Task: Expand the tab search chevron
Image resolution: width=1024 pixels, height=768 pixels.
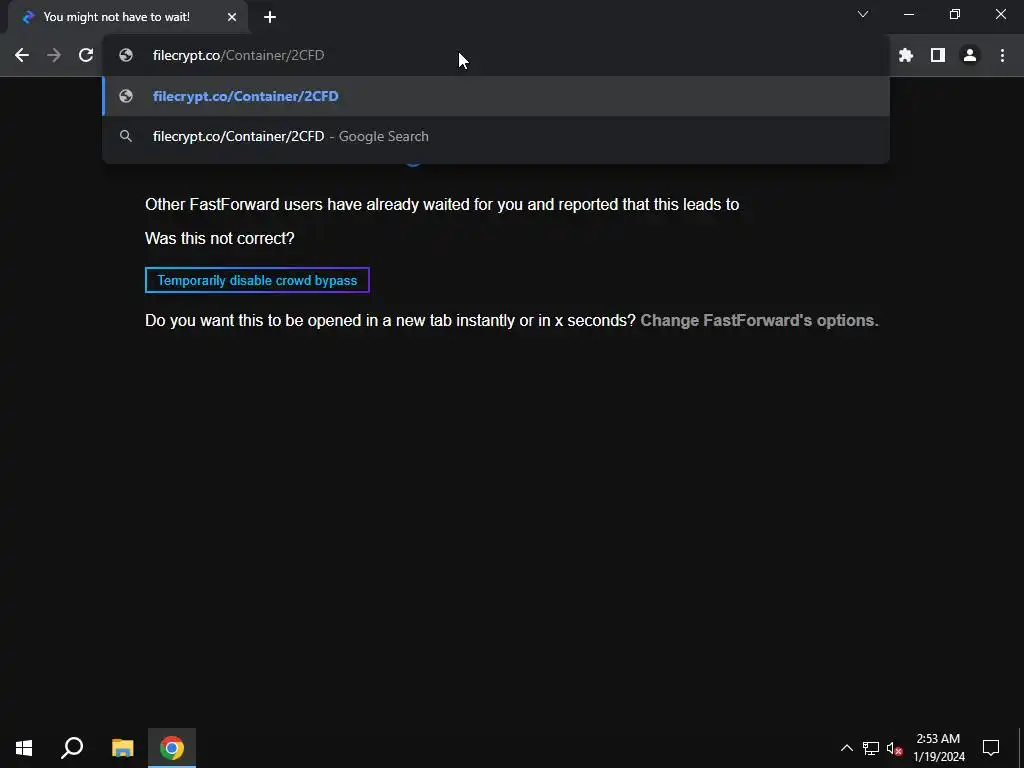Action: [863, 14]
